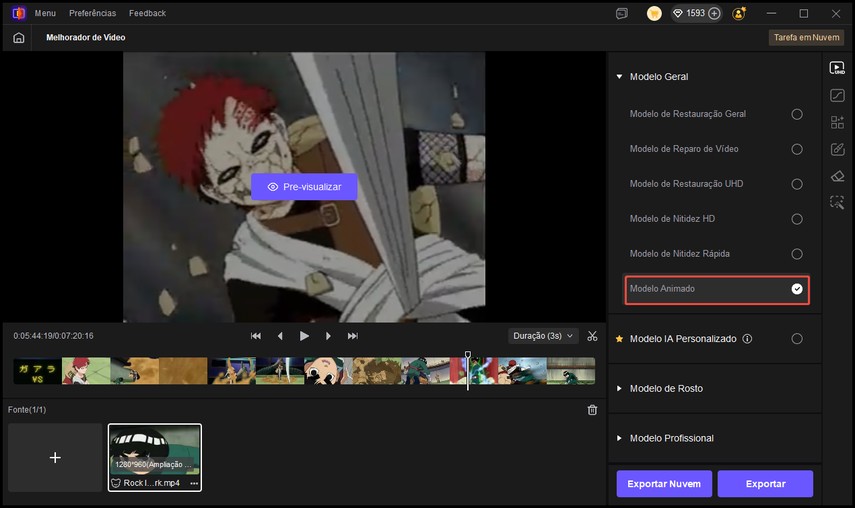
Task: Expand the Modelo de Rosto section
Action: (x=619, y=389)
